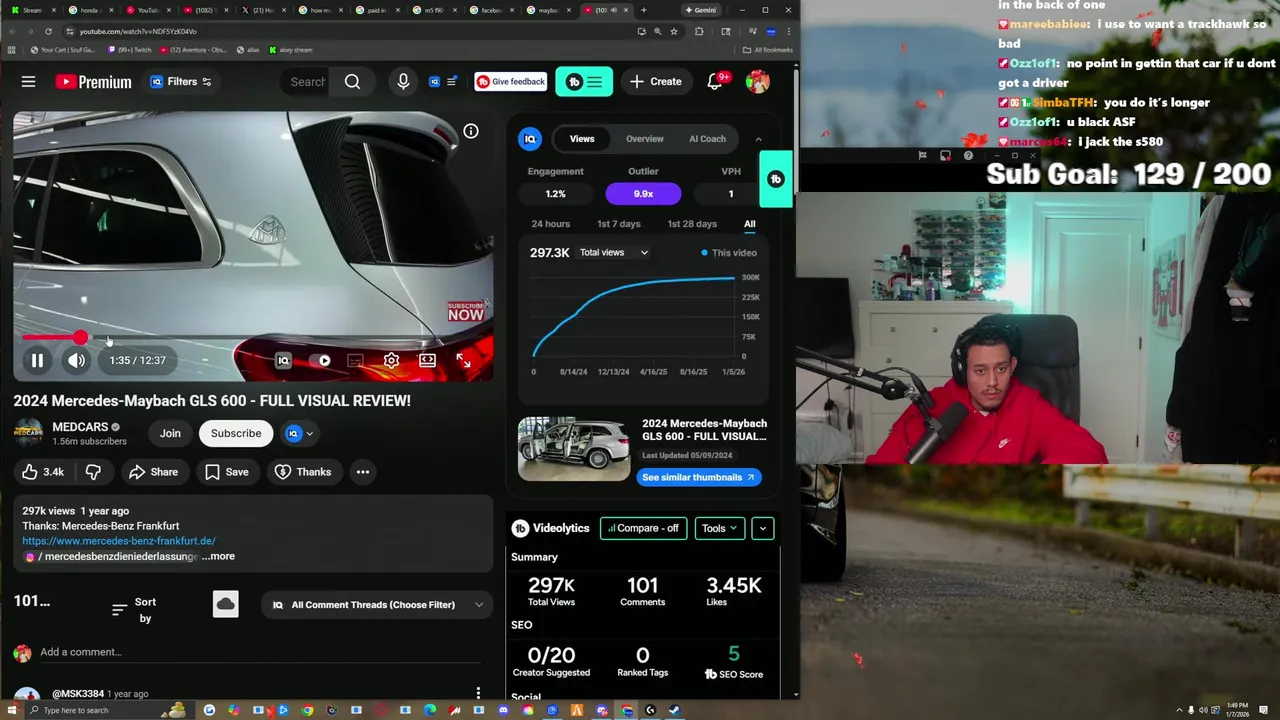Open the Twitch bookmark in bookmarks bar
The image size is (1280, 720).
coord(128,50)
